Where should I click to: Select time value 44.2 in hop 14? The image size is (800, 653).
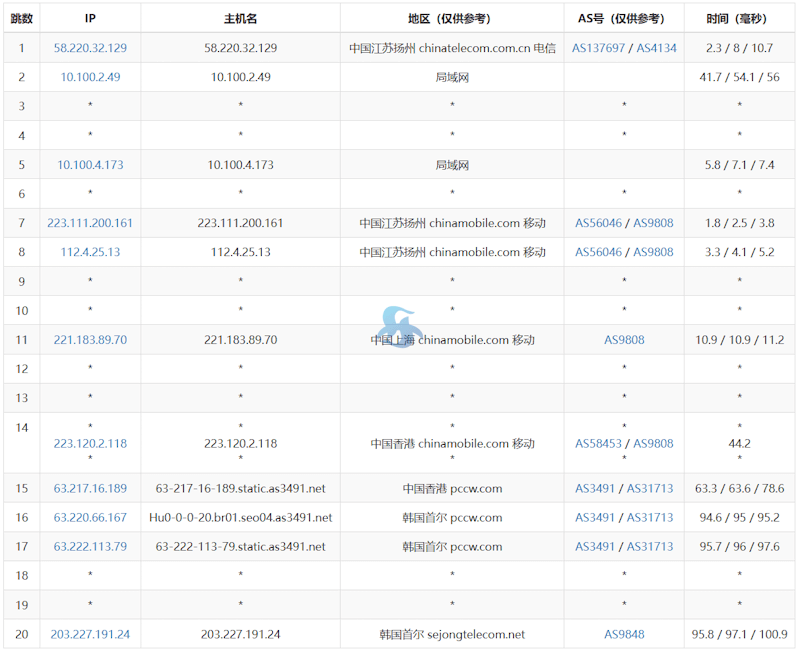739,443
